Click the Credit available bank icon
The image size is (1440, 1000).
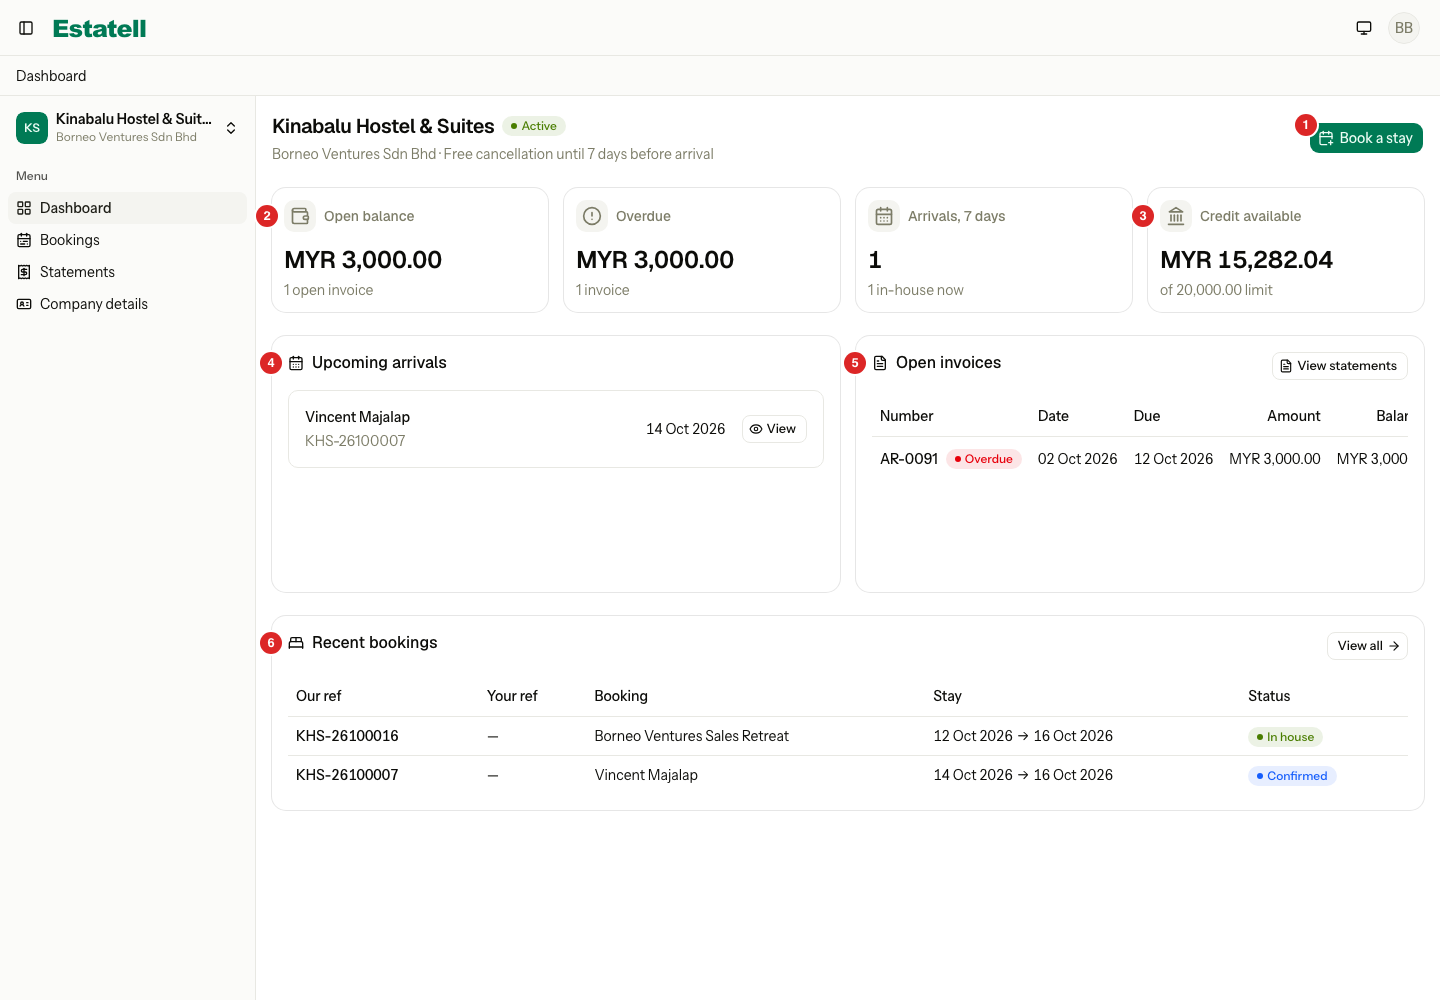[1176, 216]
